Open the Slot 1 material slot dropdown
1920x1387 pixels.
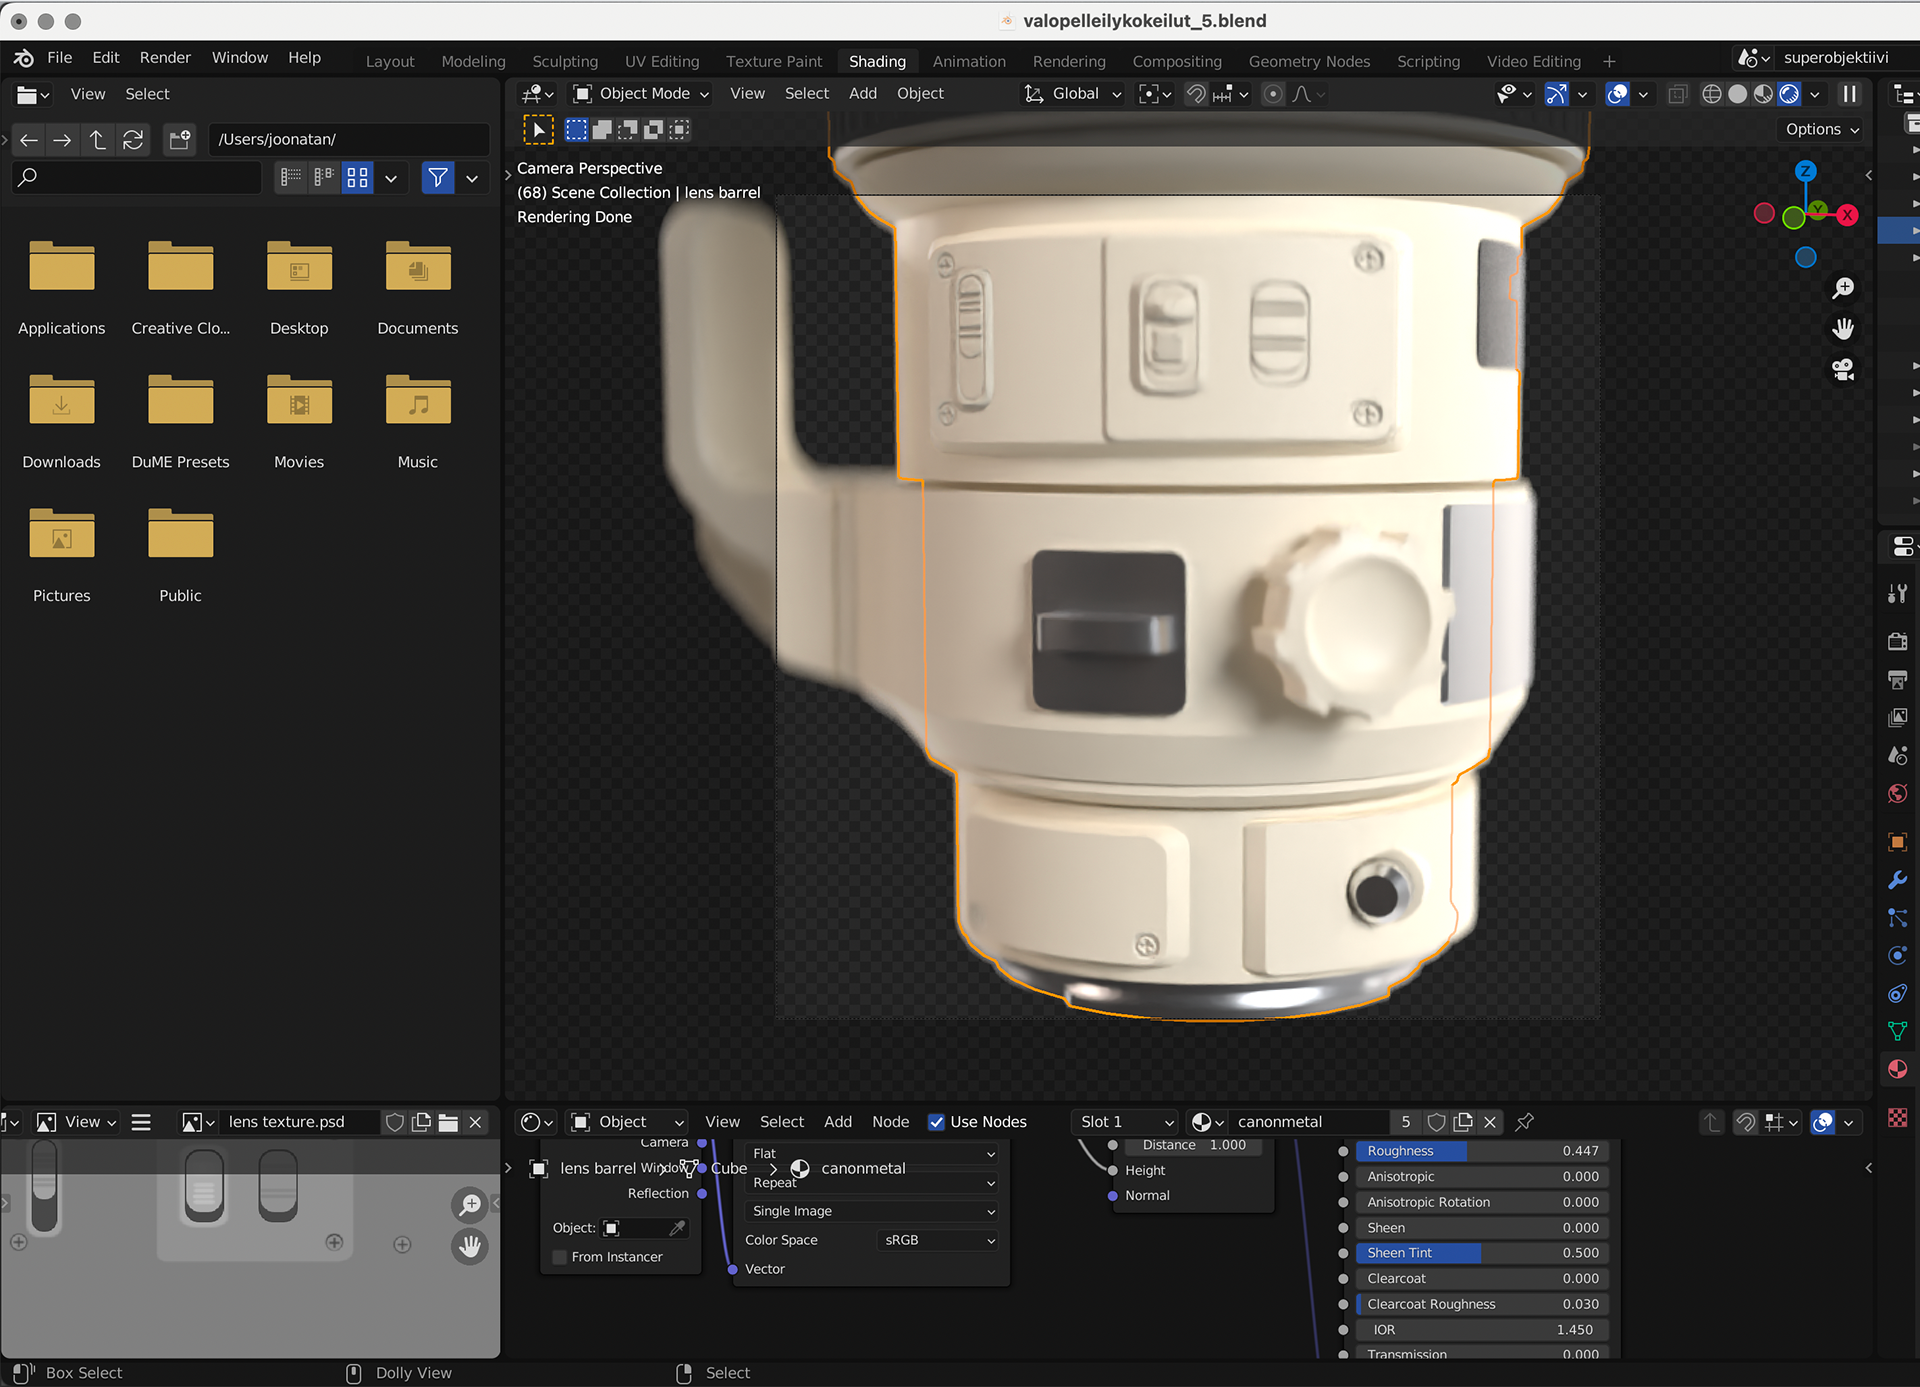pos(1126,1122)
